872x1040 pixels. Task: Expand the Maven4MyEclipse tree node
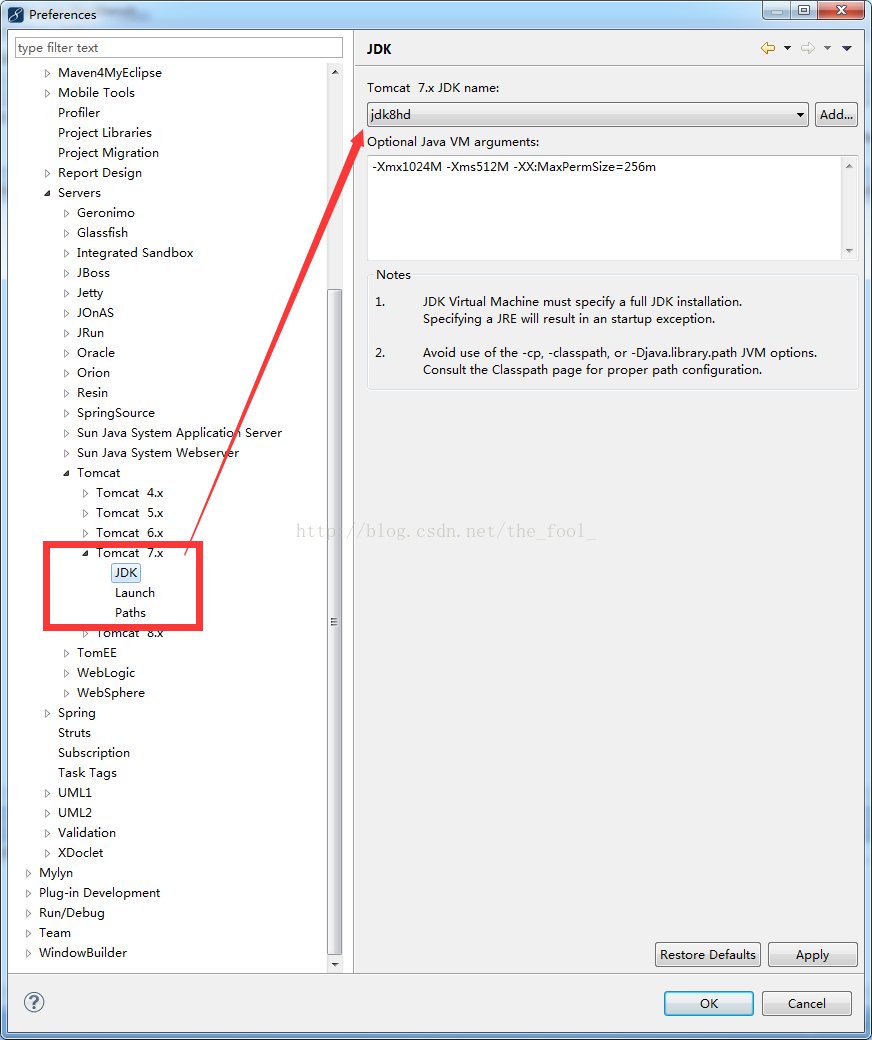click(47, 73)
